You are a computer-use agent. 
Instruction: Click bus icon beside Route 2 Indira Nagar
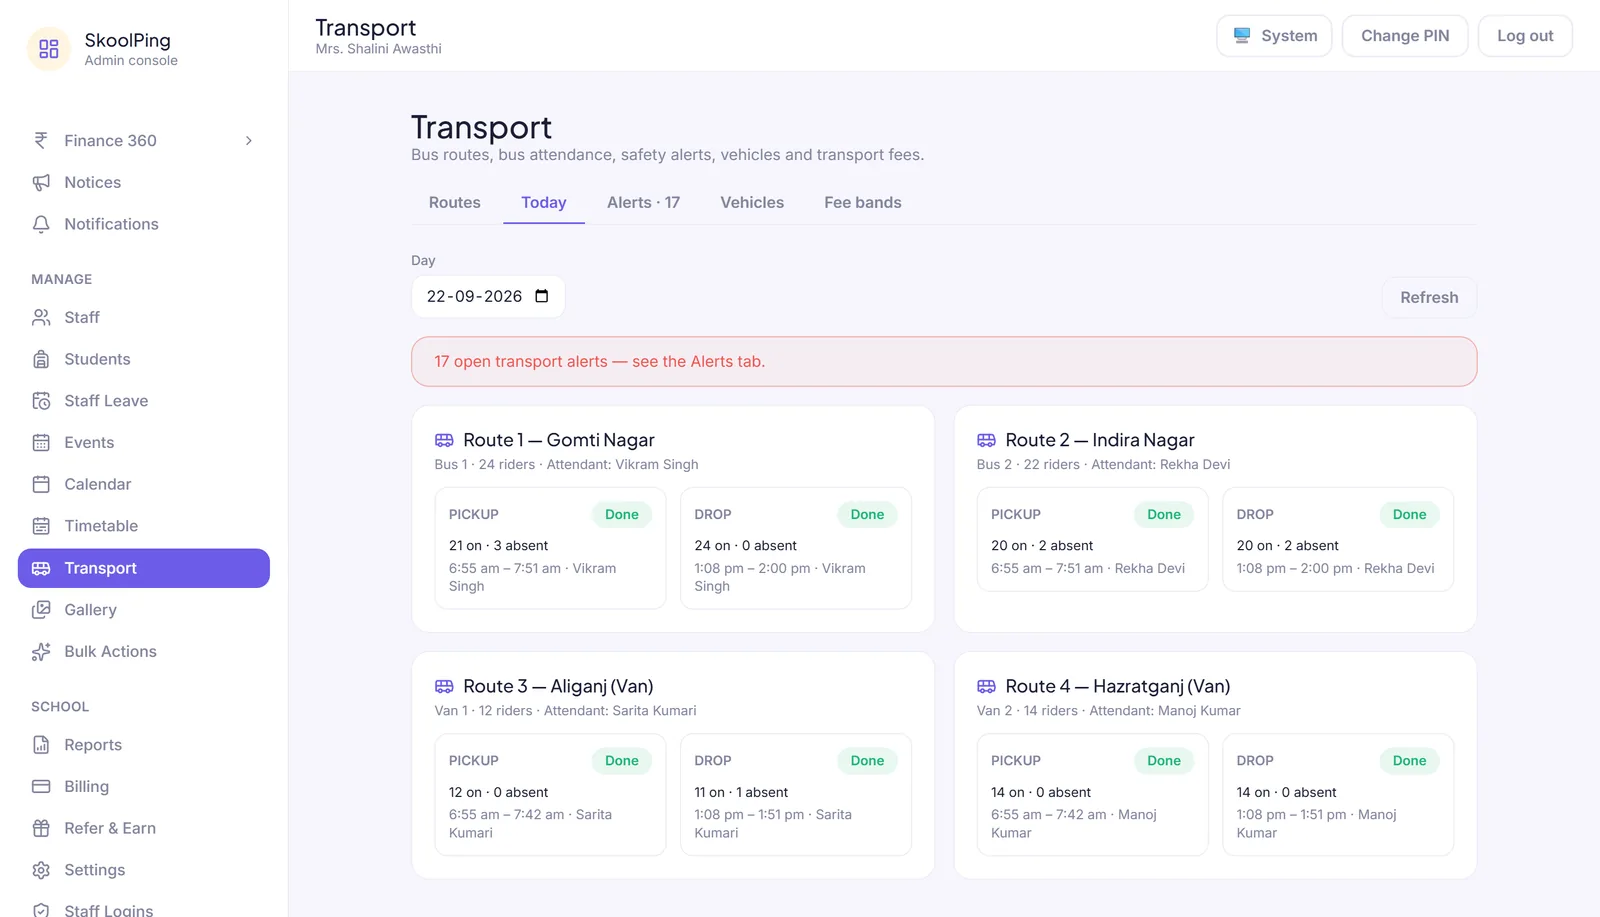986,440
